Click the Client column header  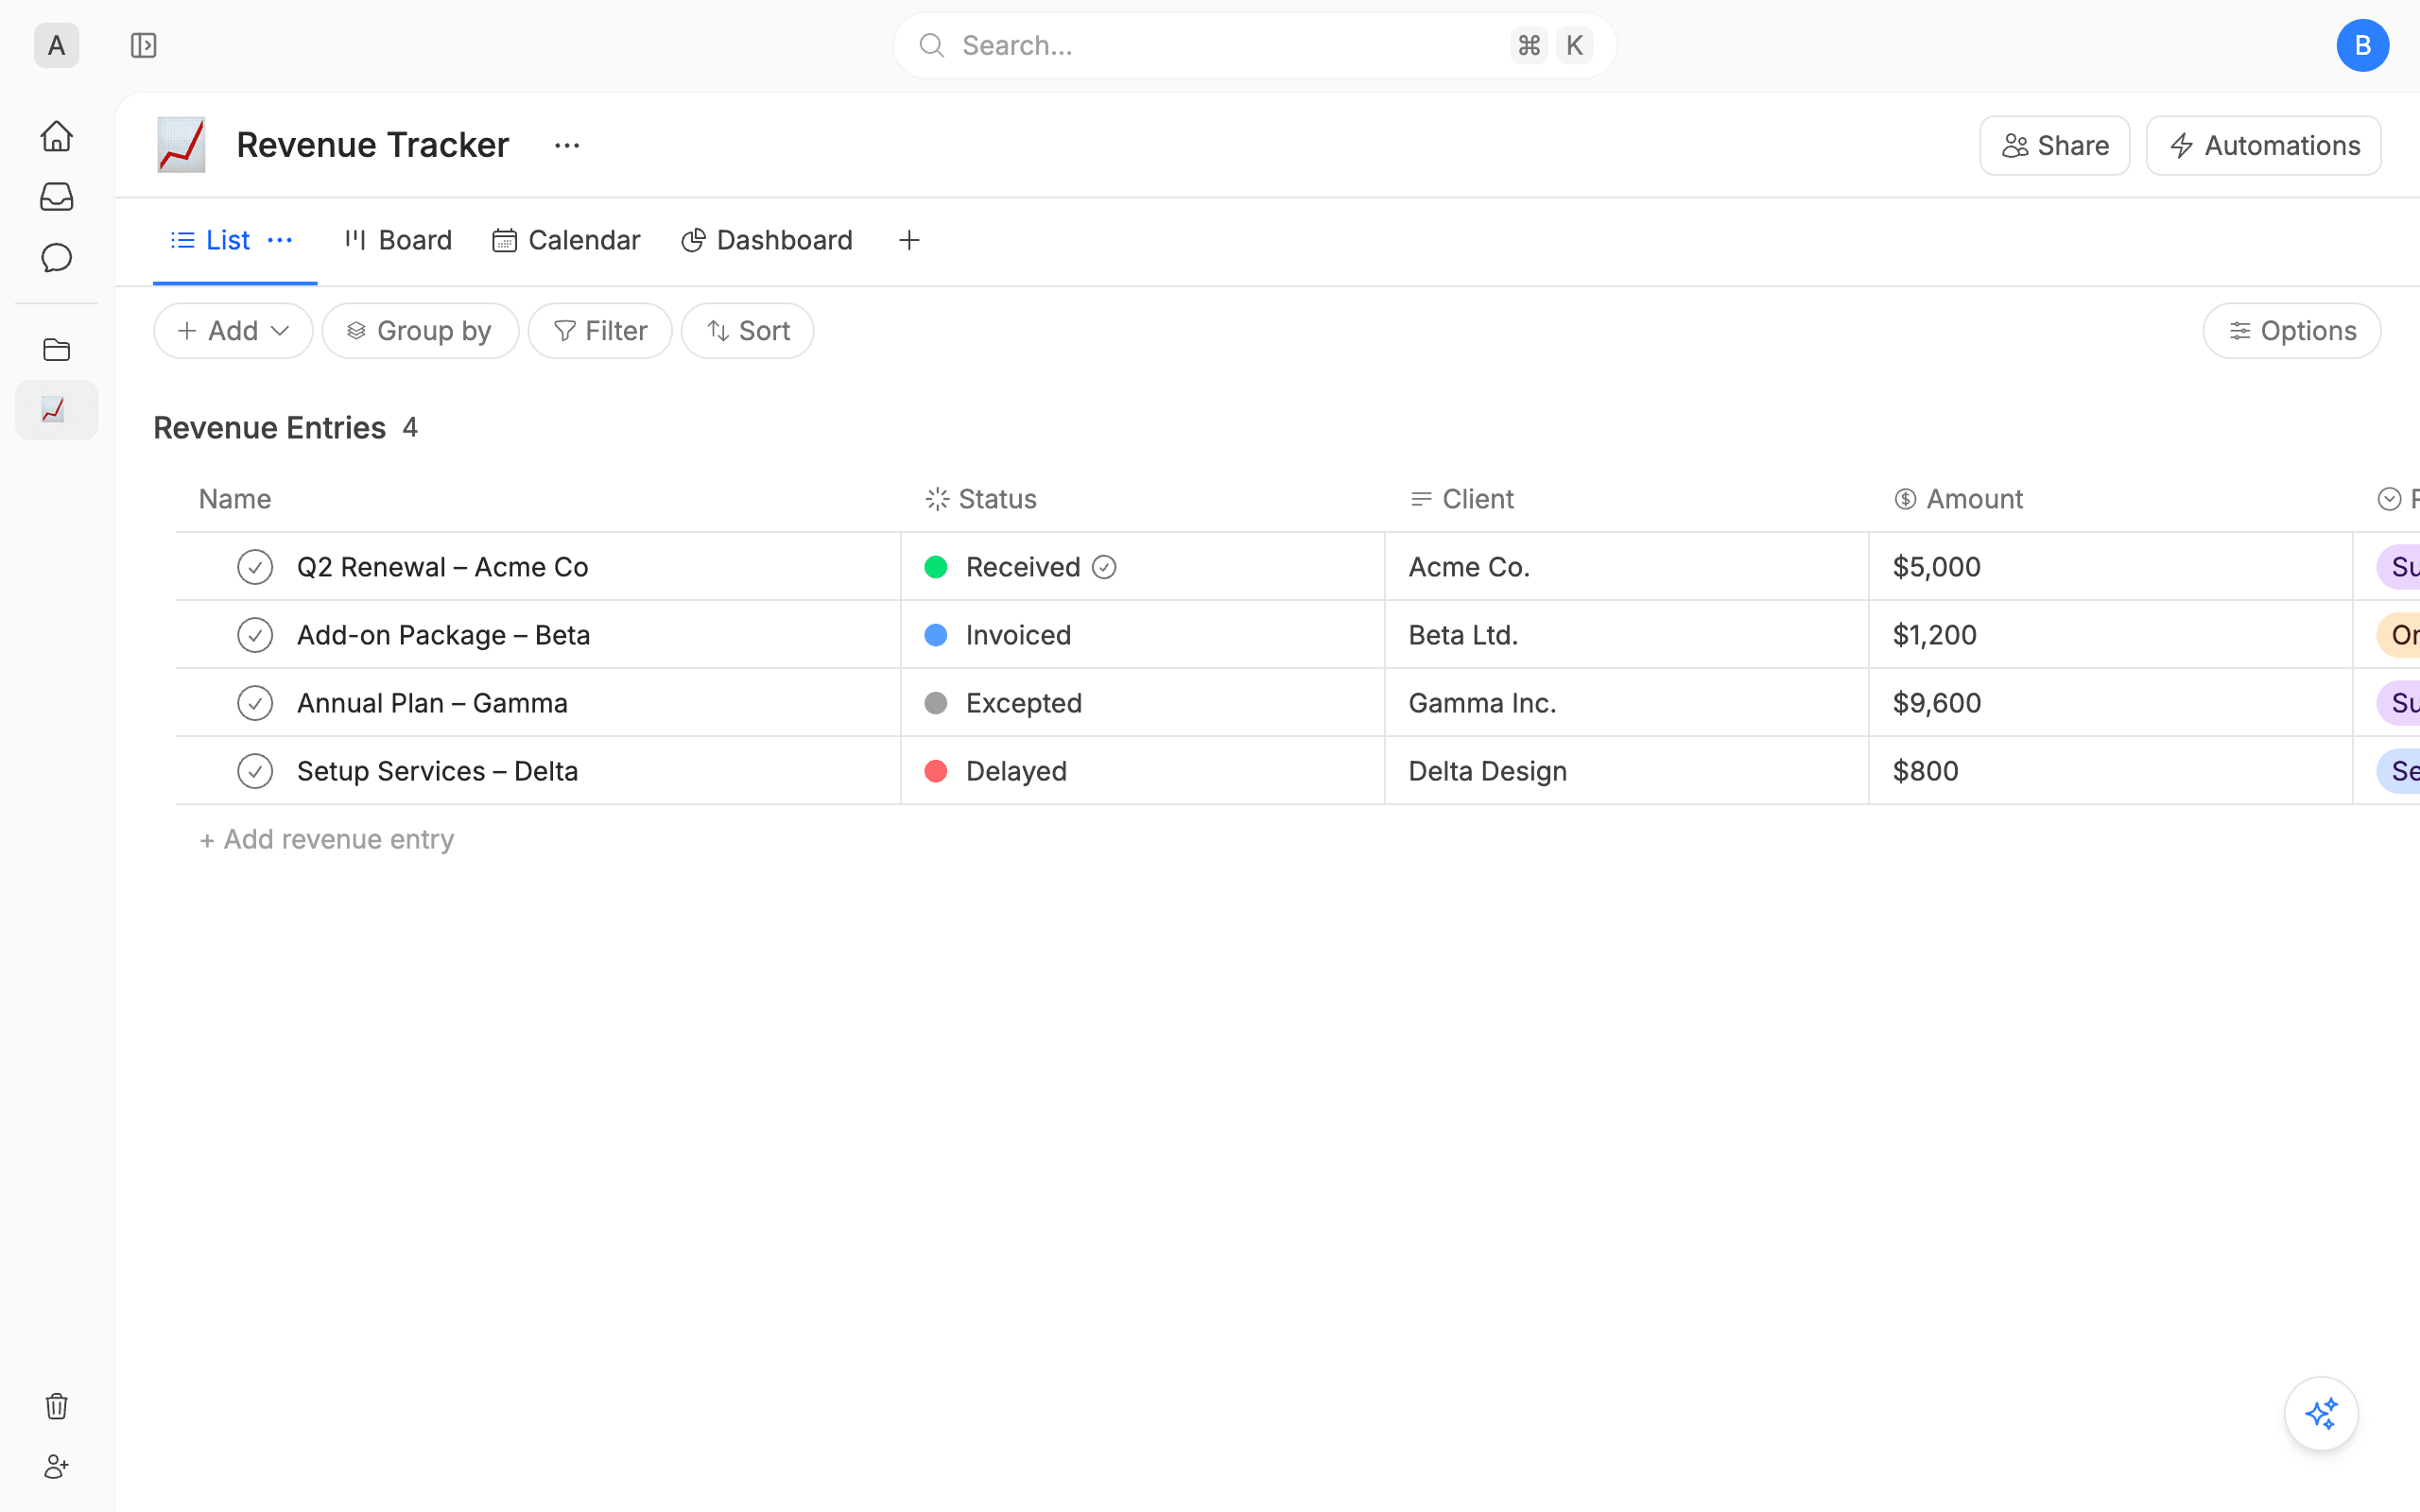tap(1461, 499)
